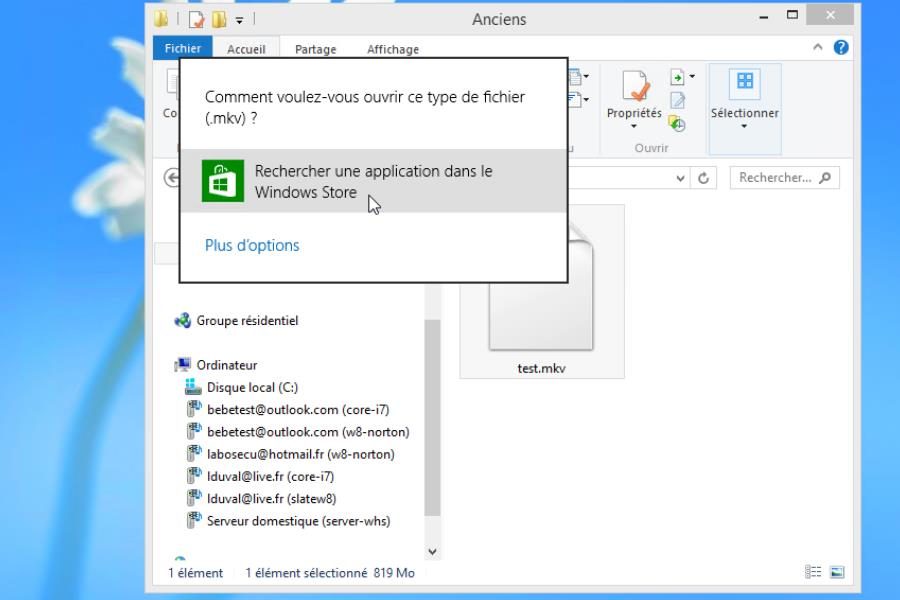Click the green Windows Store icon
This screenshot has width=900, height=600.
(222, 181)
